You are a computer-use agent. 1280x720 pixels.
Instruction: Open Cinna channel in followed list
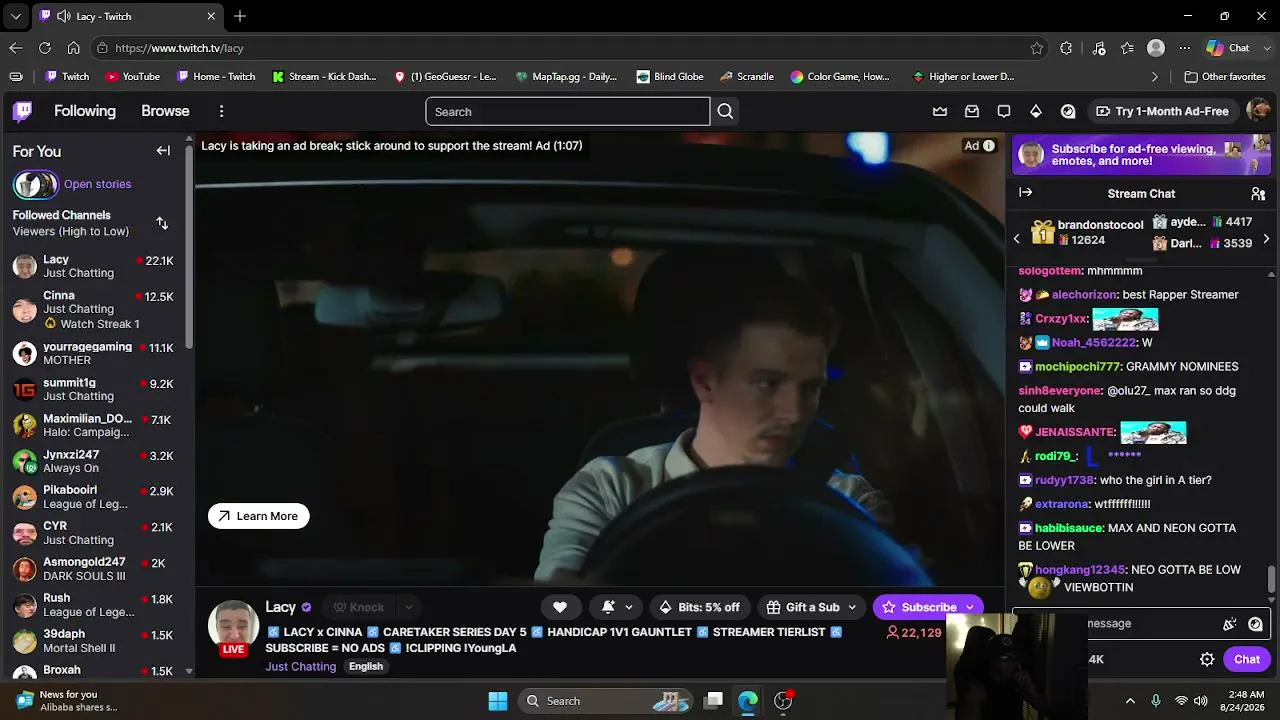coord(94,309)
